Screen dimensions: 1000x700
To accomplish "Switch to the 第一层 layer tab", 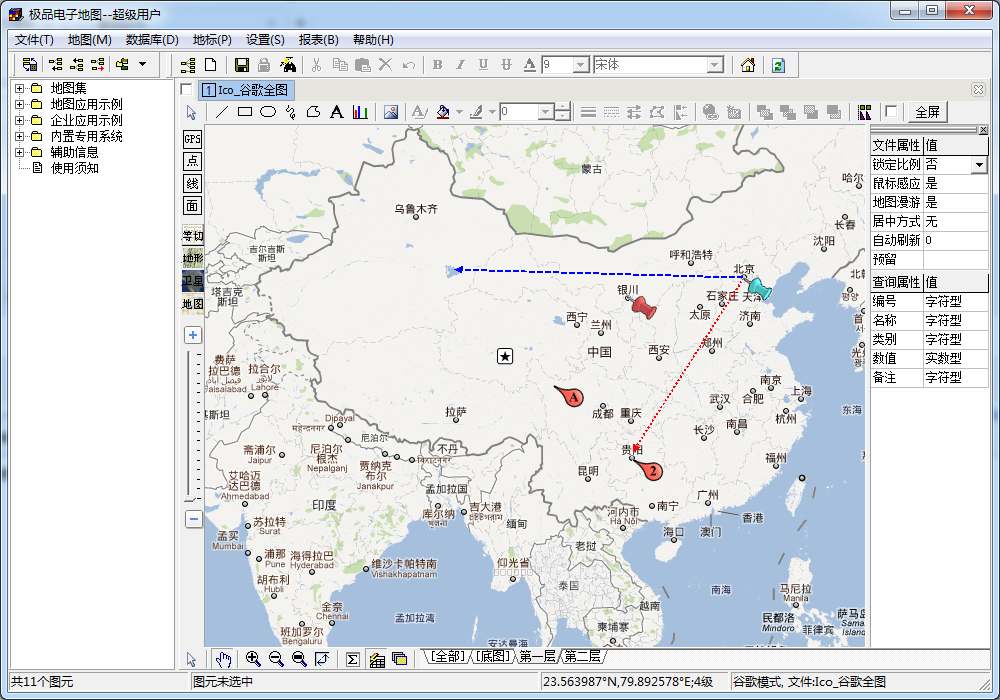I will pos(536,656).
